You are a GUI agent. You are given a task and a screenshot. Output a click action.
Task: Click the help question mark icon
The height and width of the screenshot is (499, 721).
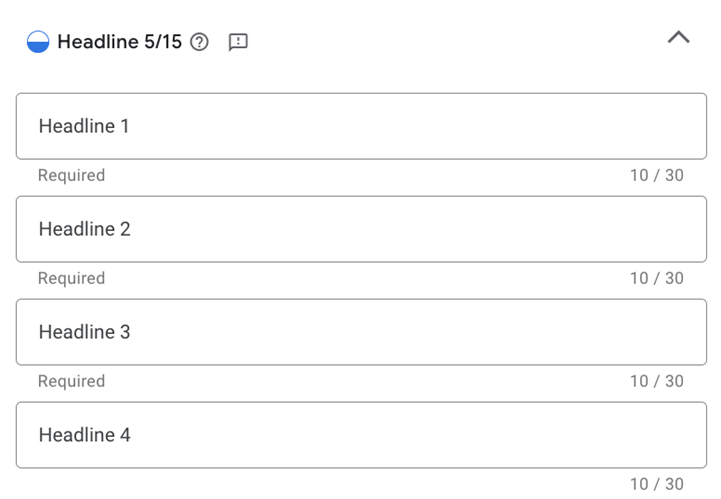click(x=199, y=42)
